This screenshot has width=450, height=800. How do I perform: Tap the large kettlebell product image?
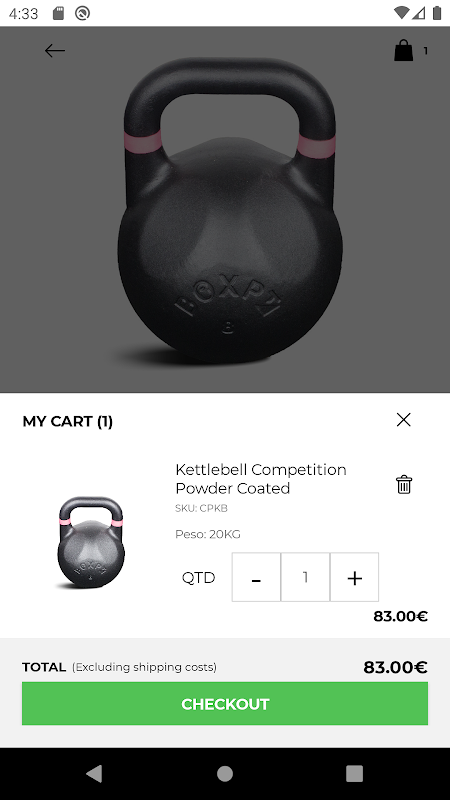pos(229,210)
